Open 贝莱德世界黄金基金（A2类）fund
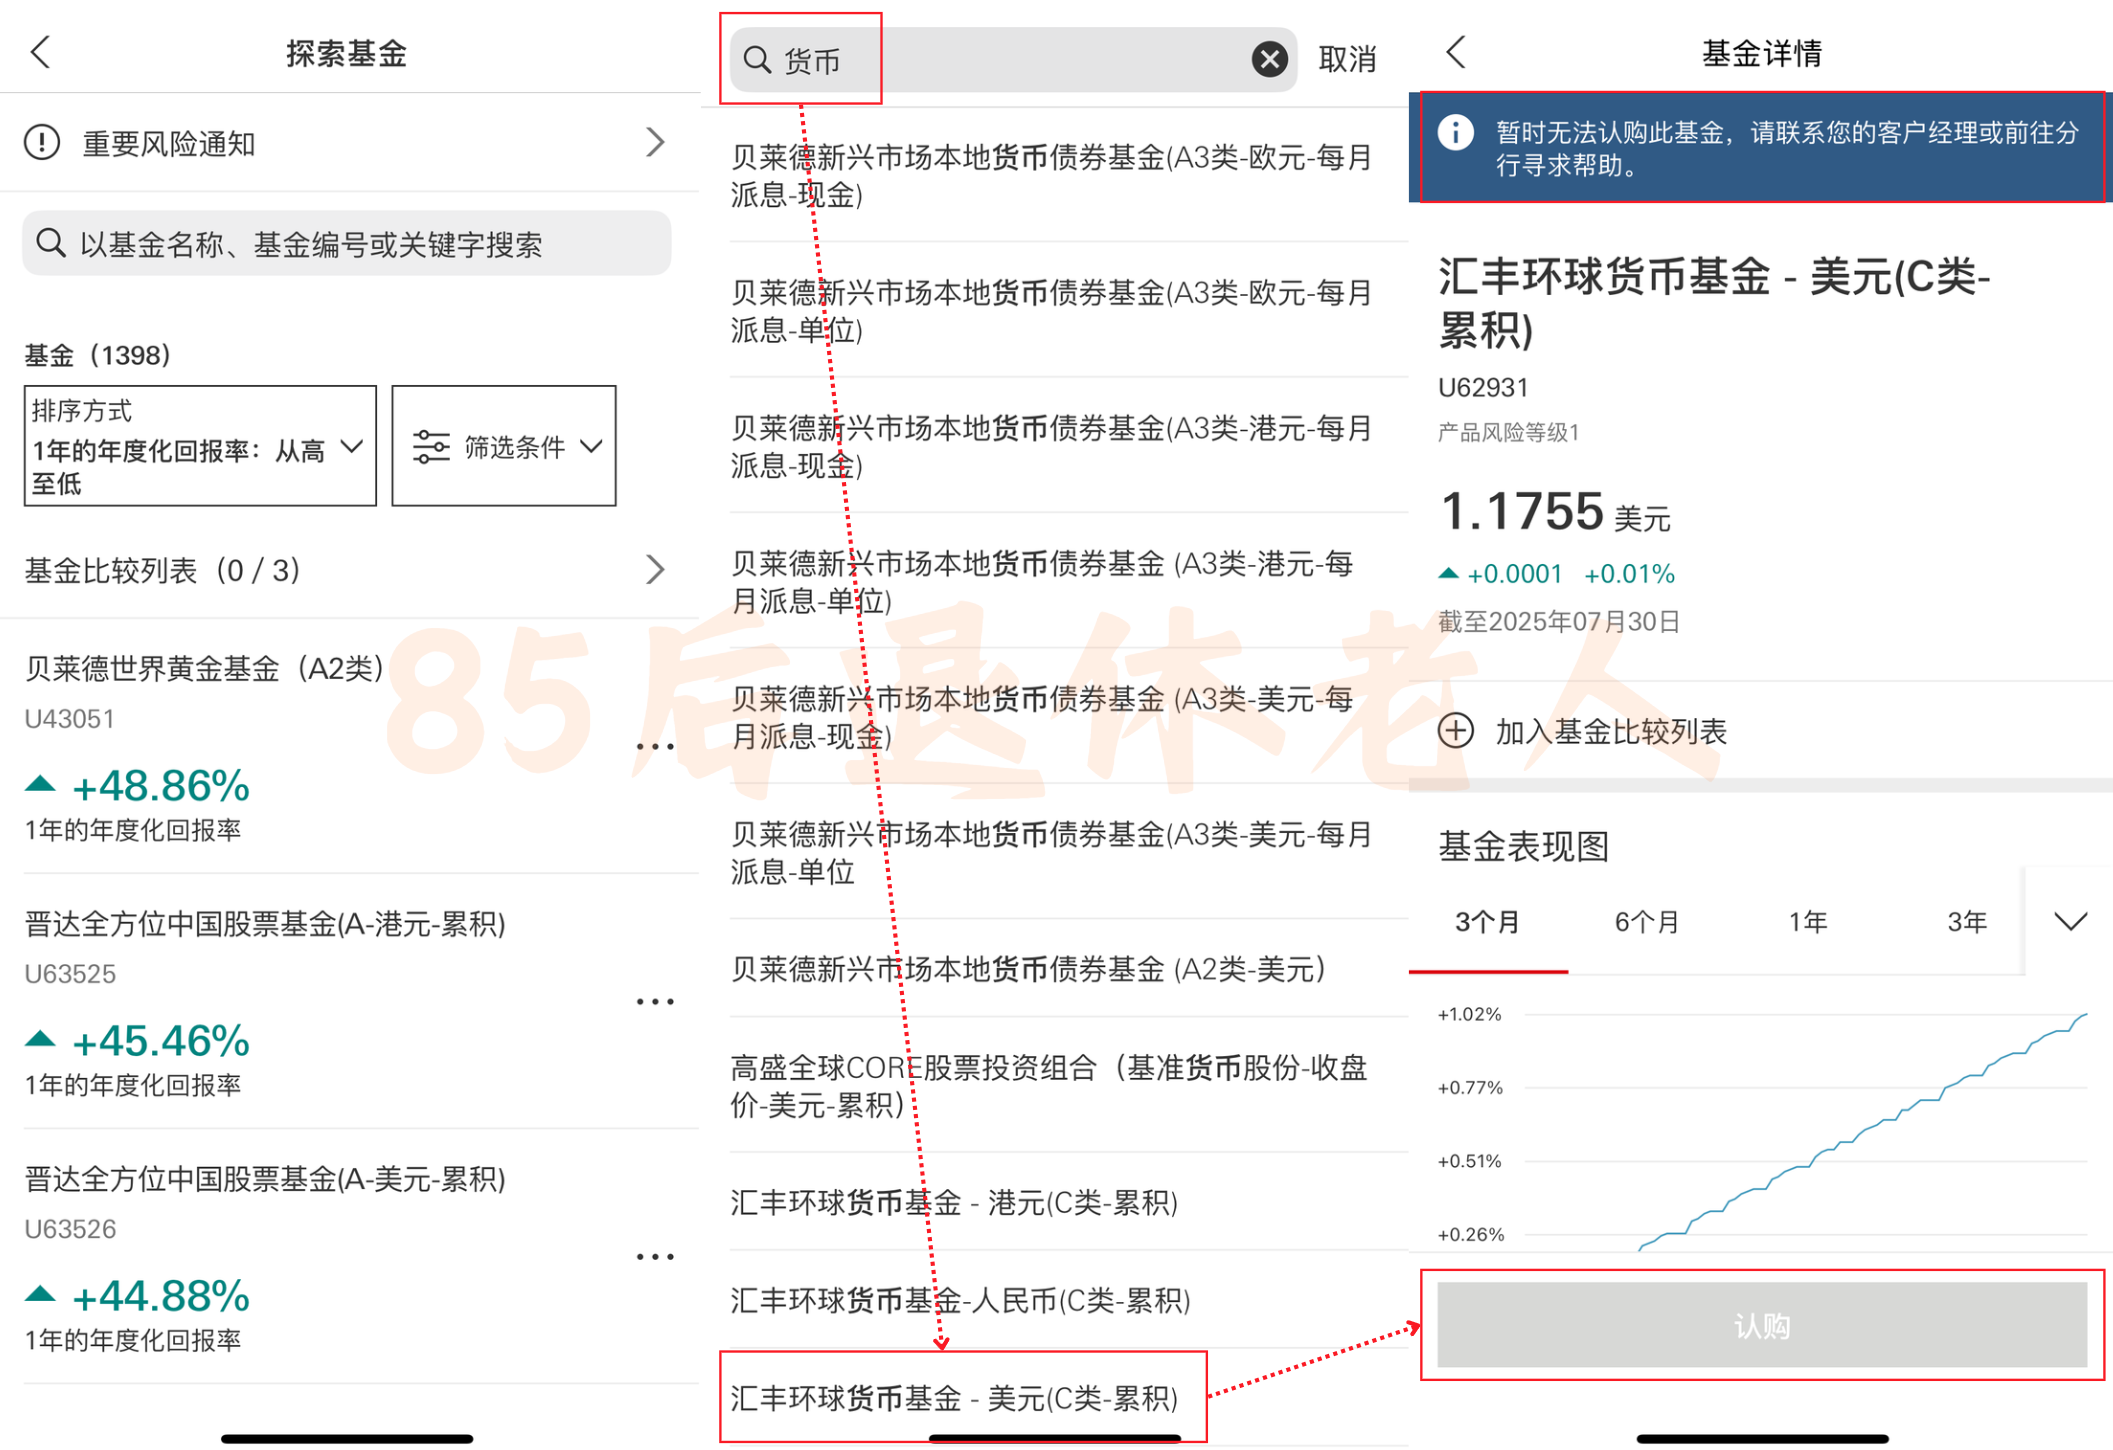2113x1450 pixels. coord(204,668)
